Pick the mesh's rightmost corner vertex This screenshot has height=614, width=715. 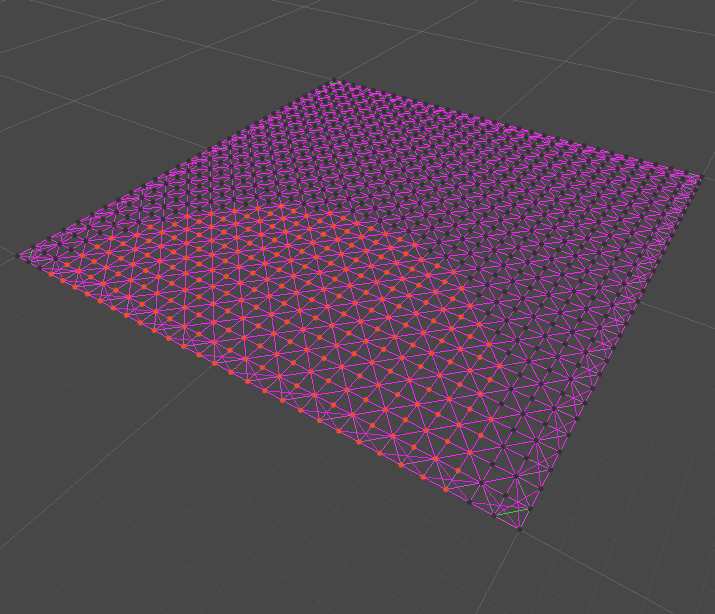(703, 177)
